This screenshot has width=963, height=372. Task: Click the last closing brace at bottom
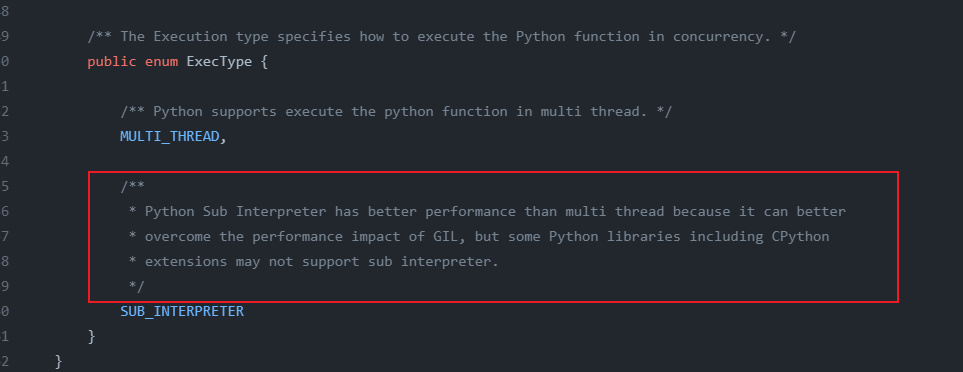(x=58, y=361)
